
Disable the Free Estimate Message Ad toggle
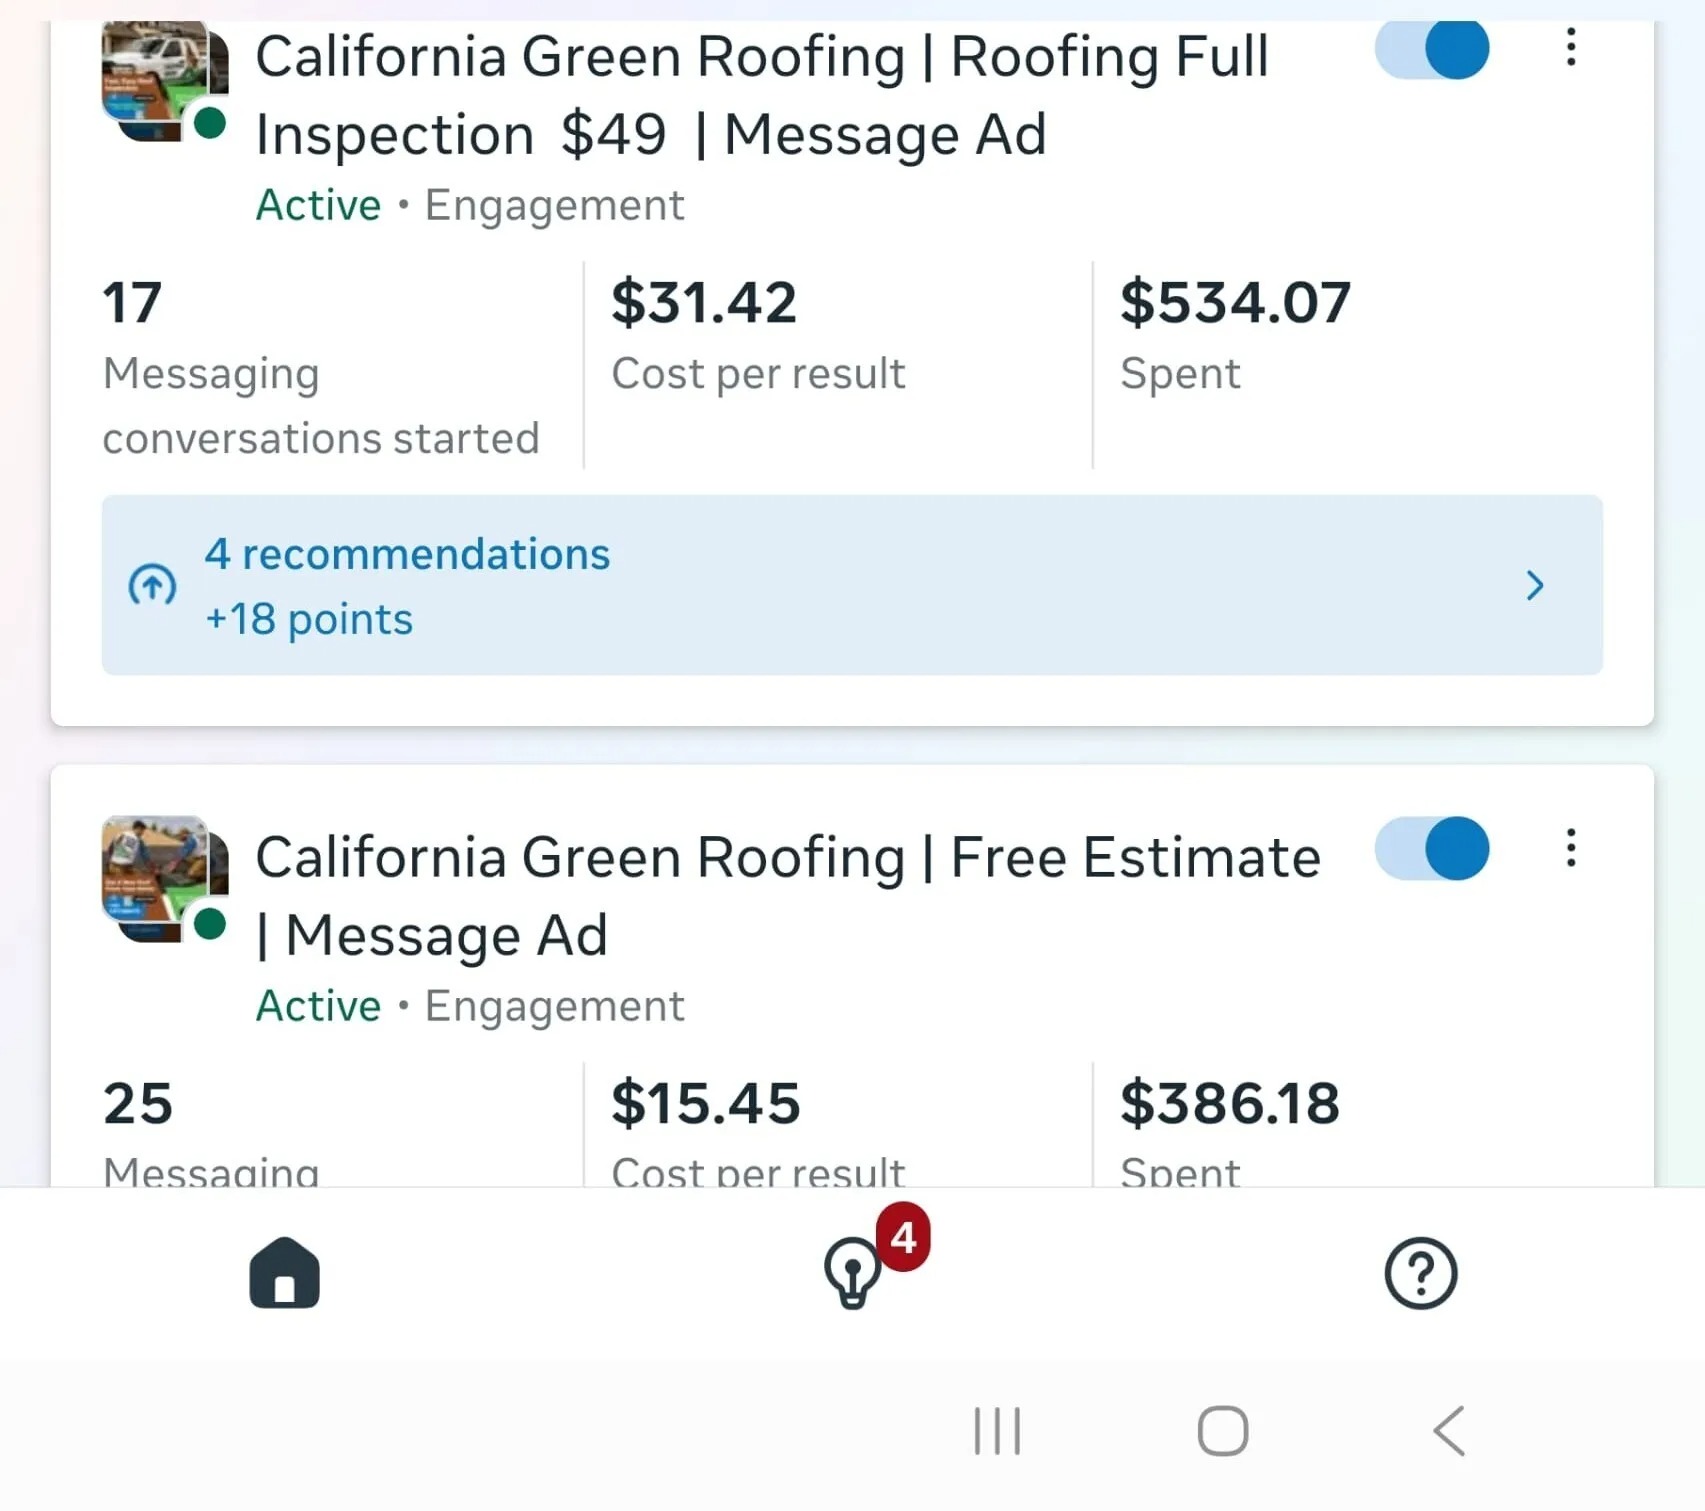click(x=1432, y=848)
